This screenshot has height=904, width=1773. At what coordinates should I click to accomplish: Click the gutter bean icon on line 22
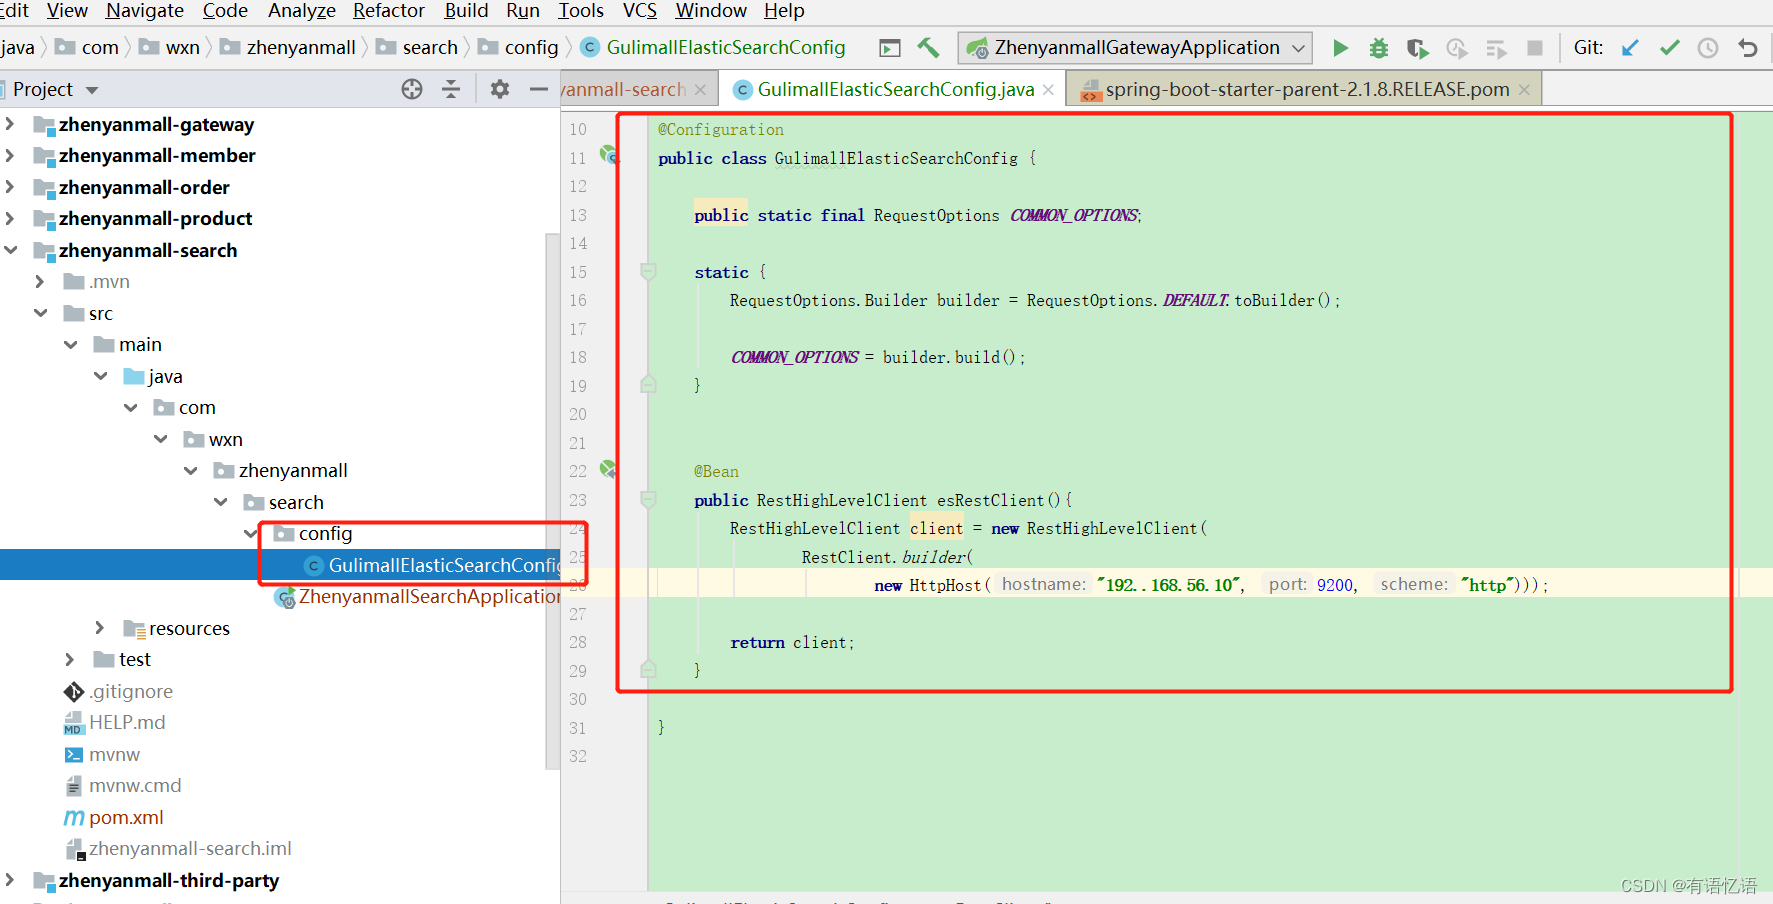pyautogui.click(x=608, y=468)
